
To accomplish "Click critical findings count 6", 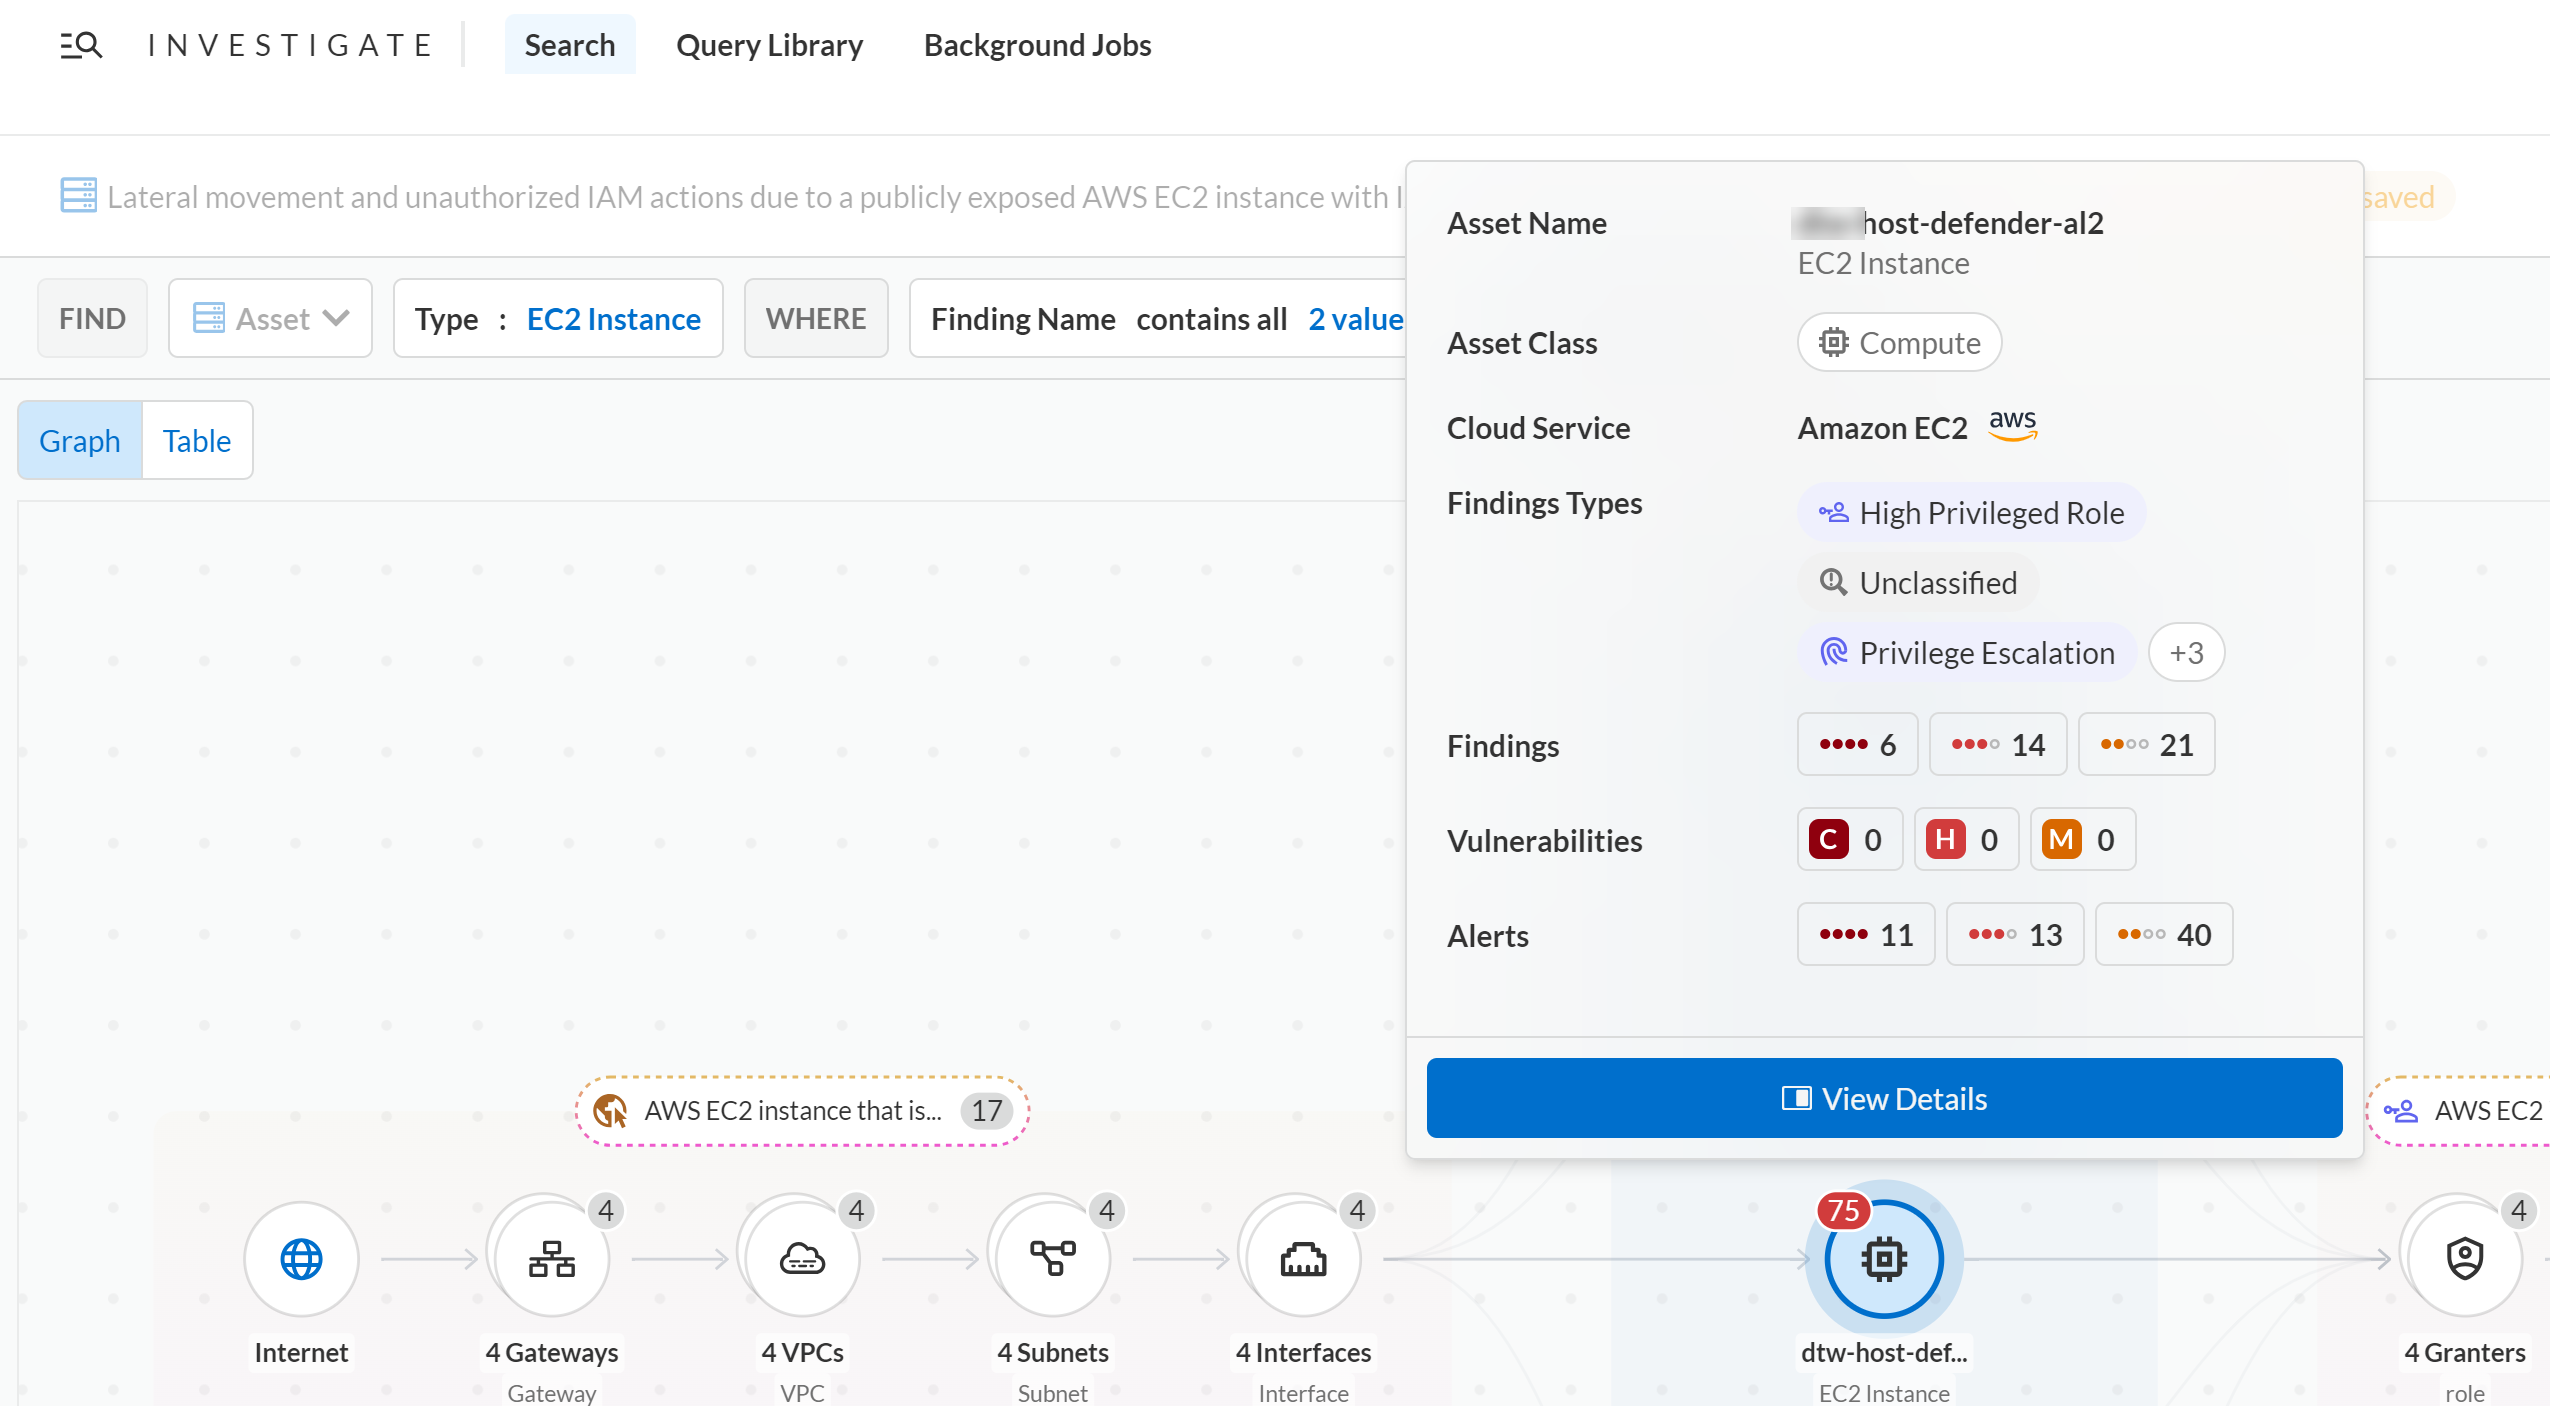I will [1857, 744].
